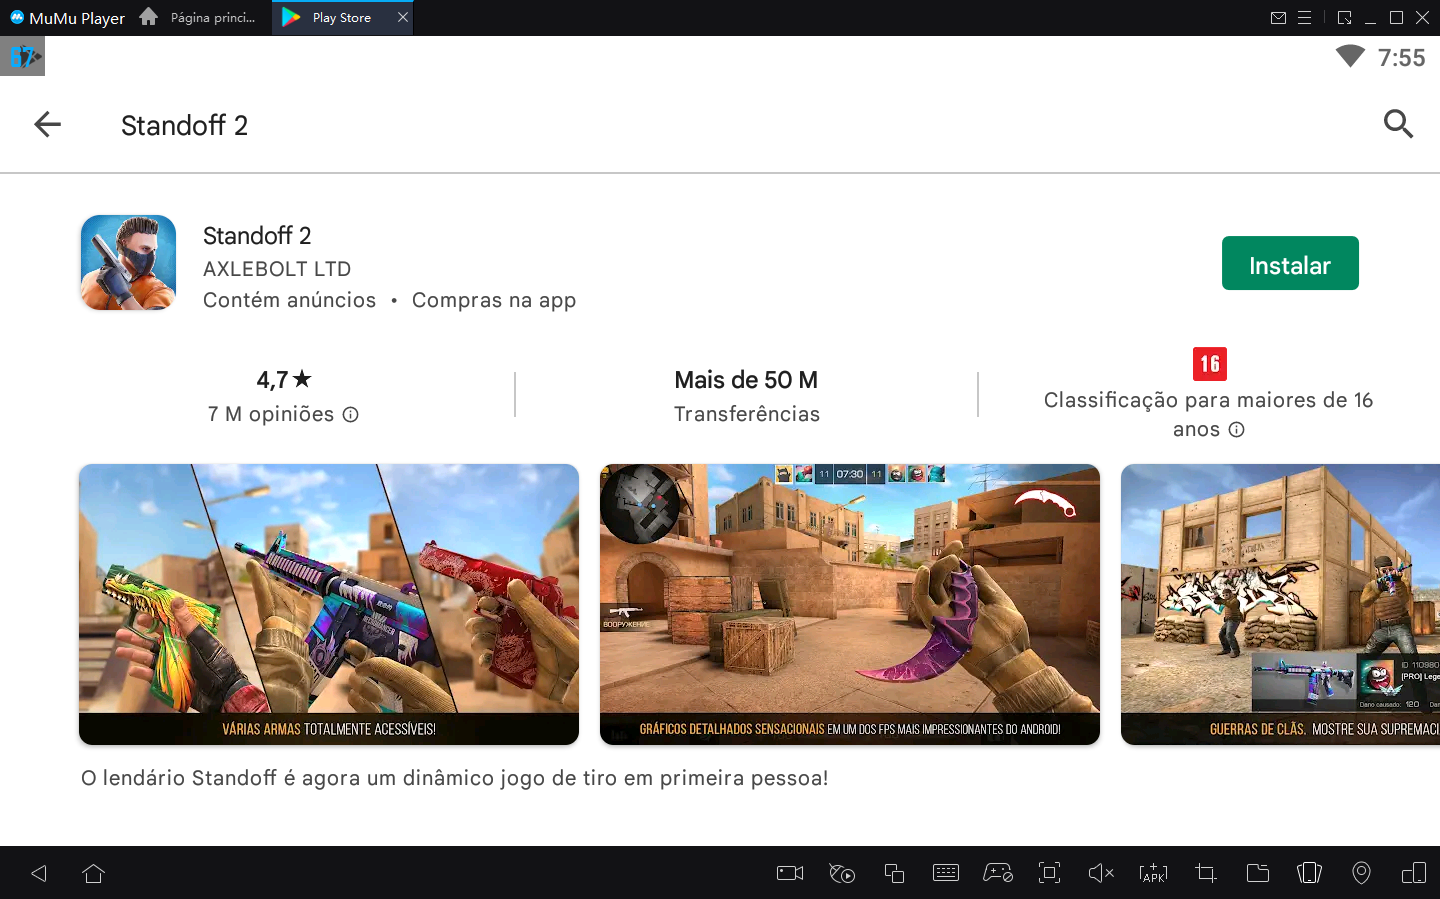This screenshot has height=899, width=1440.
Task: Install an APK file
Action: pyautogui.click(x=1153, y=873)
